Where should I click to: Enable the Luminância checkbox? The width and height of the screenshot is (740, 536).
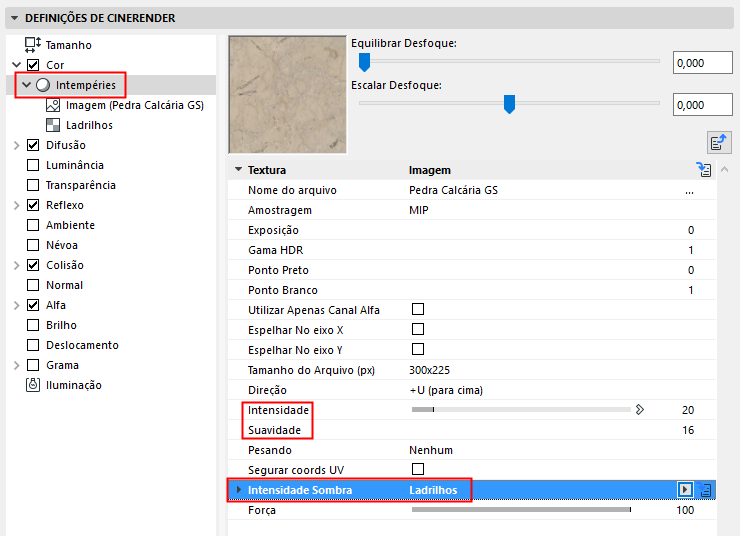33,165
